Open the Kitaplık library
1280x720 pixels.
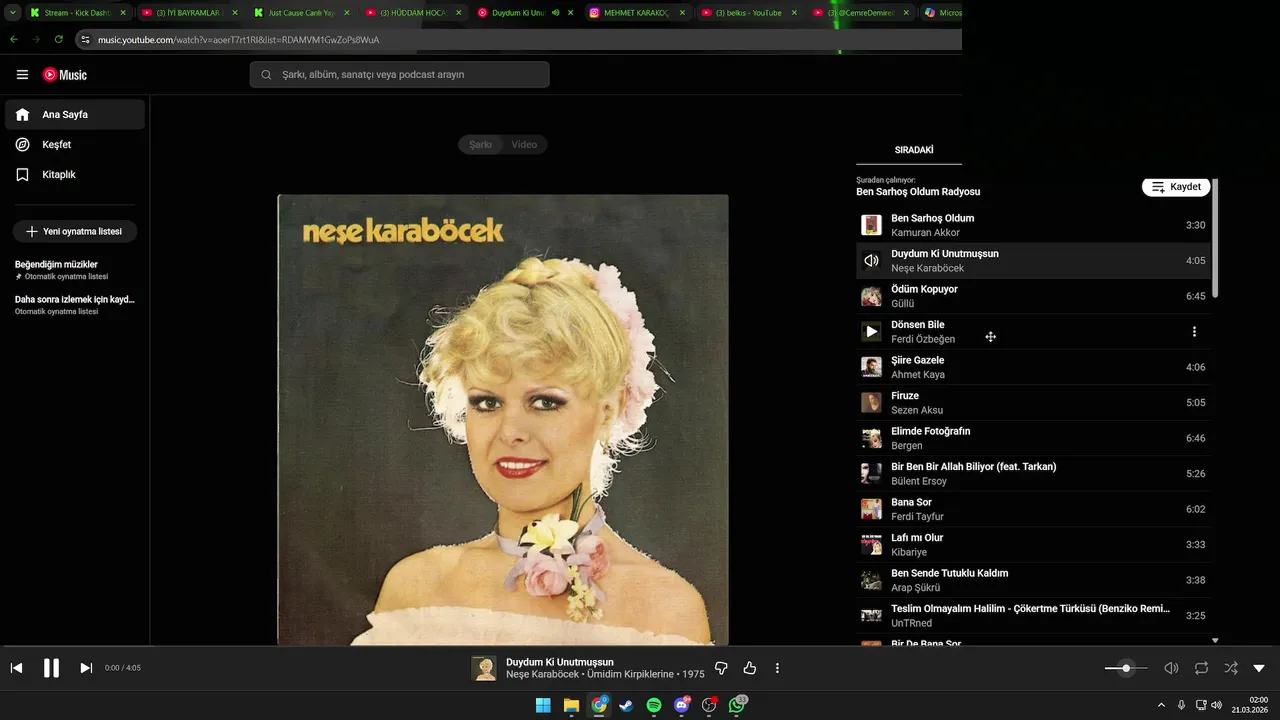pos(75,175)
